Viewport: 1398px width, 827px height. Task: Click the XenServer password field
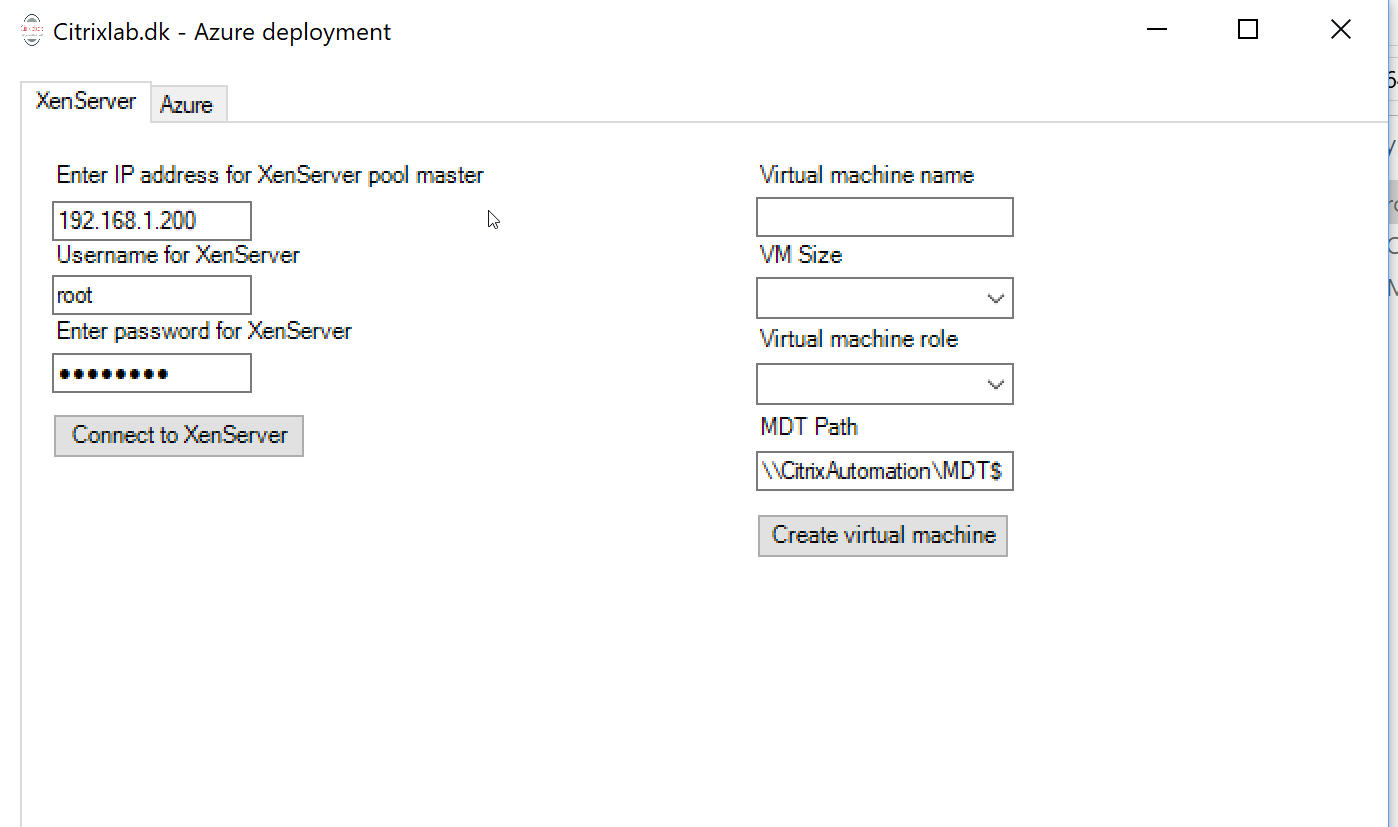152,373
